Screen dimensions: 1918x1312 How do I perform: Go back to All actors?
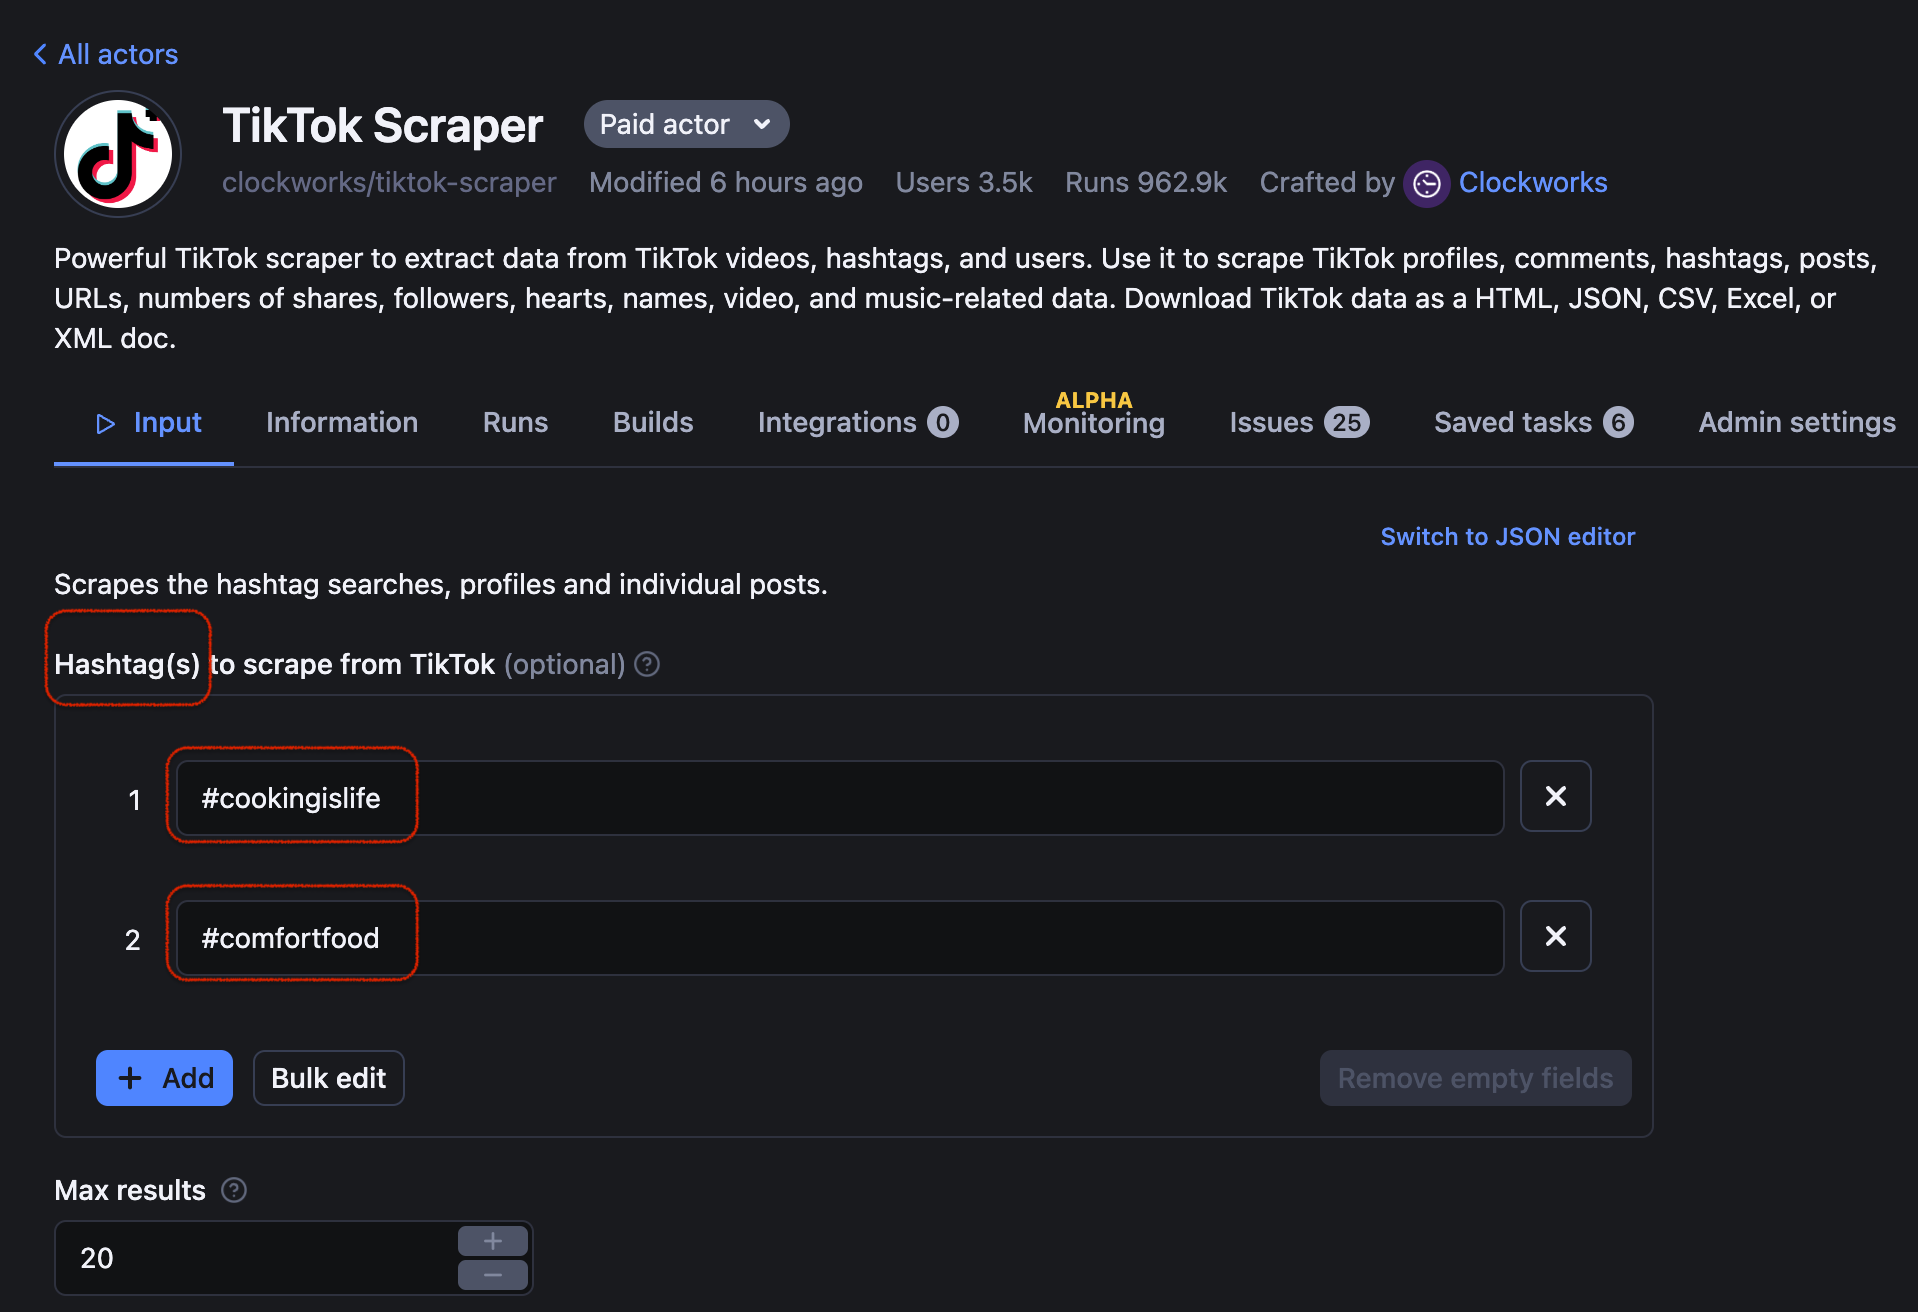tap(106, 54)
